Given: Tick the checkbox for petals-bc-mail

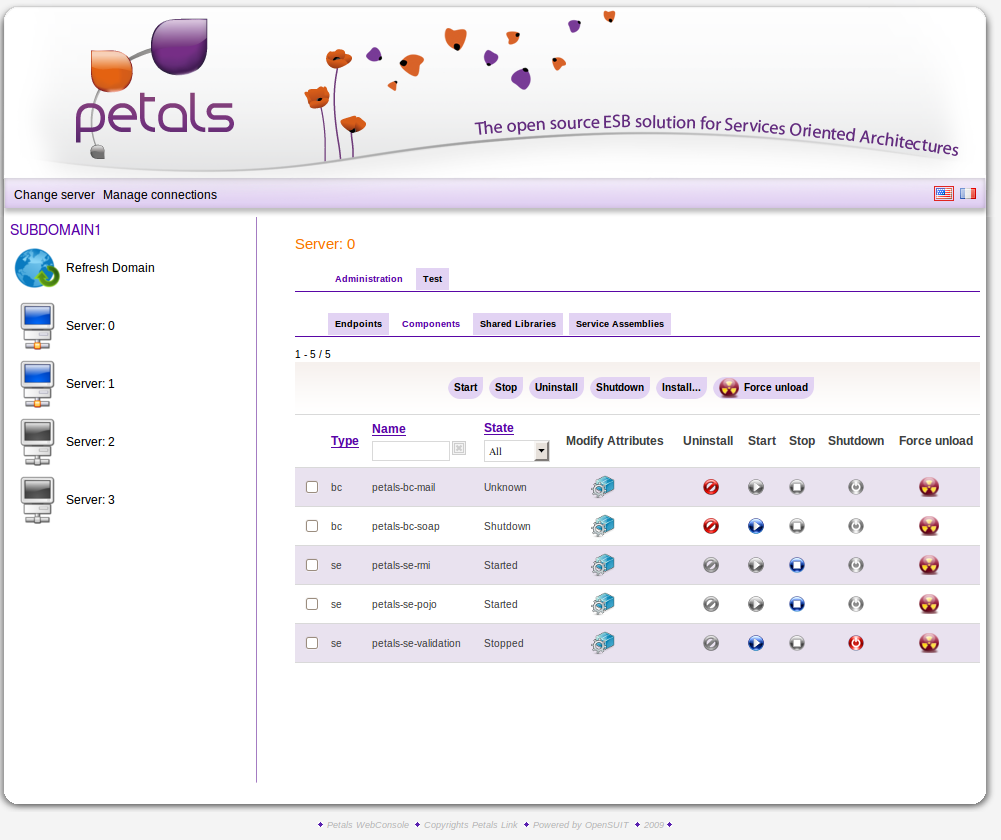Looking at the screenshot, I should point(312,487).
